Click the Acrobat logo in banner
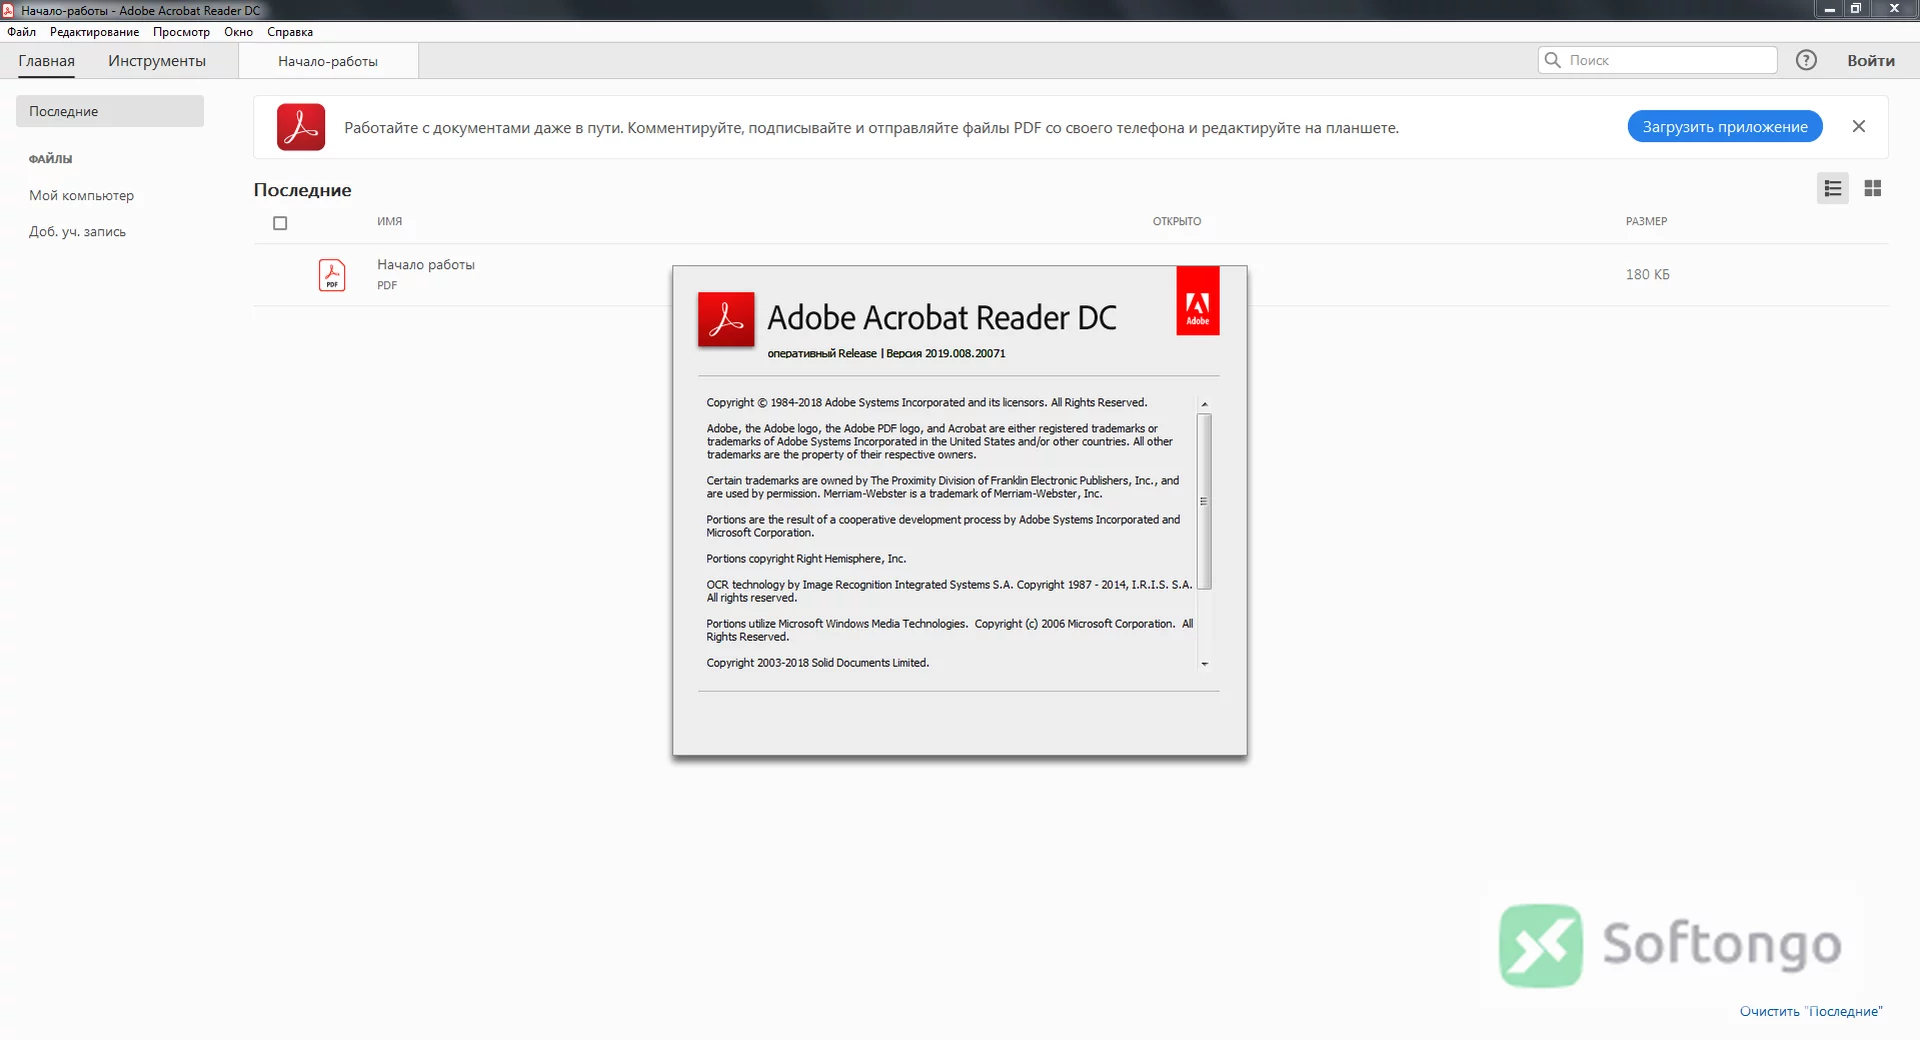Viewport: 1920px width, 1040px height. coord(301,127)
